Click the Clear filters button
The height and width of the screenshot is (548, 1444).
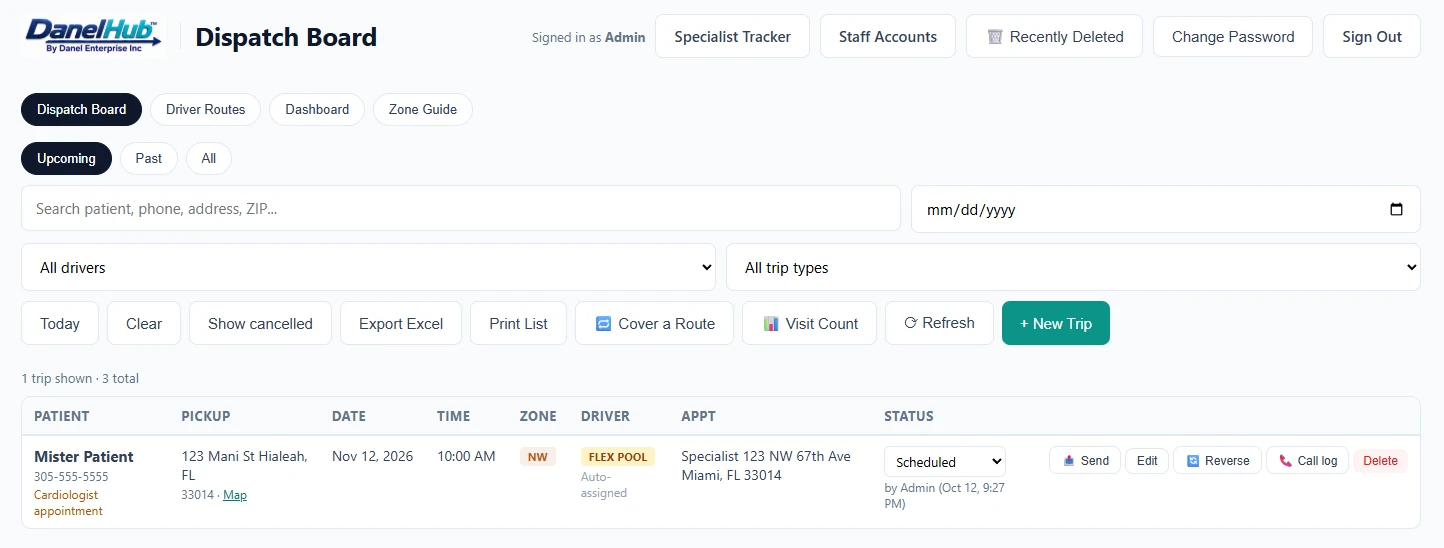tap(144, 323)
